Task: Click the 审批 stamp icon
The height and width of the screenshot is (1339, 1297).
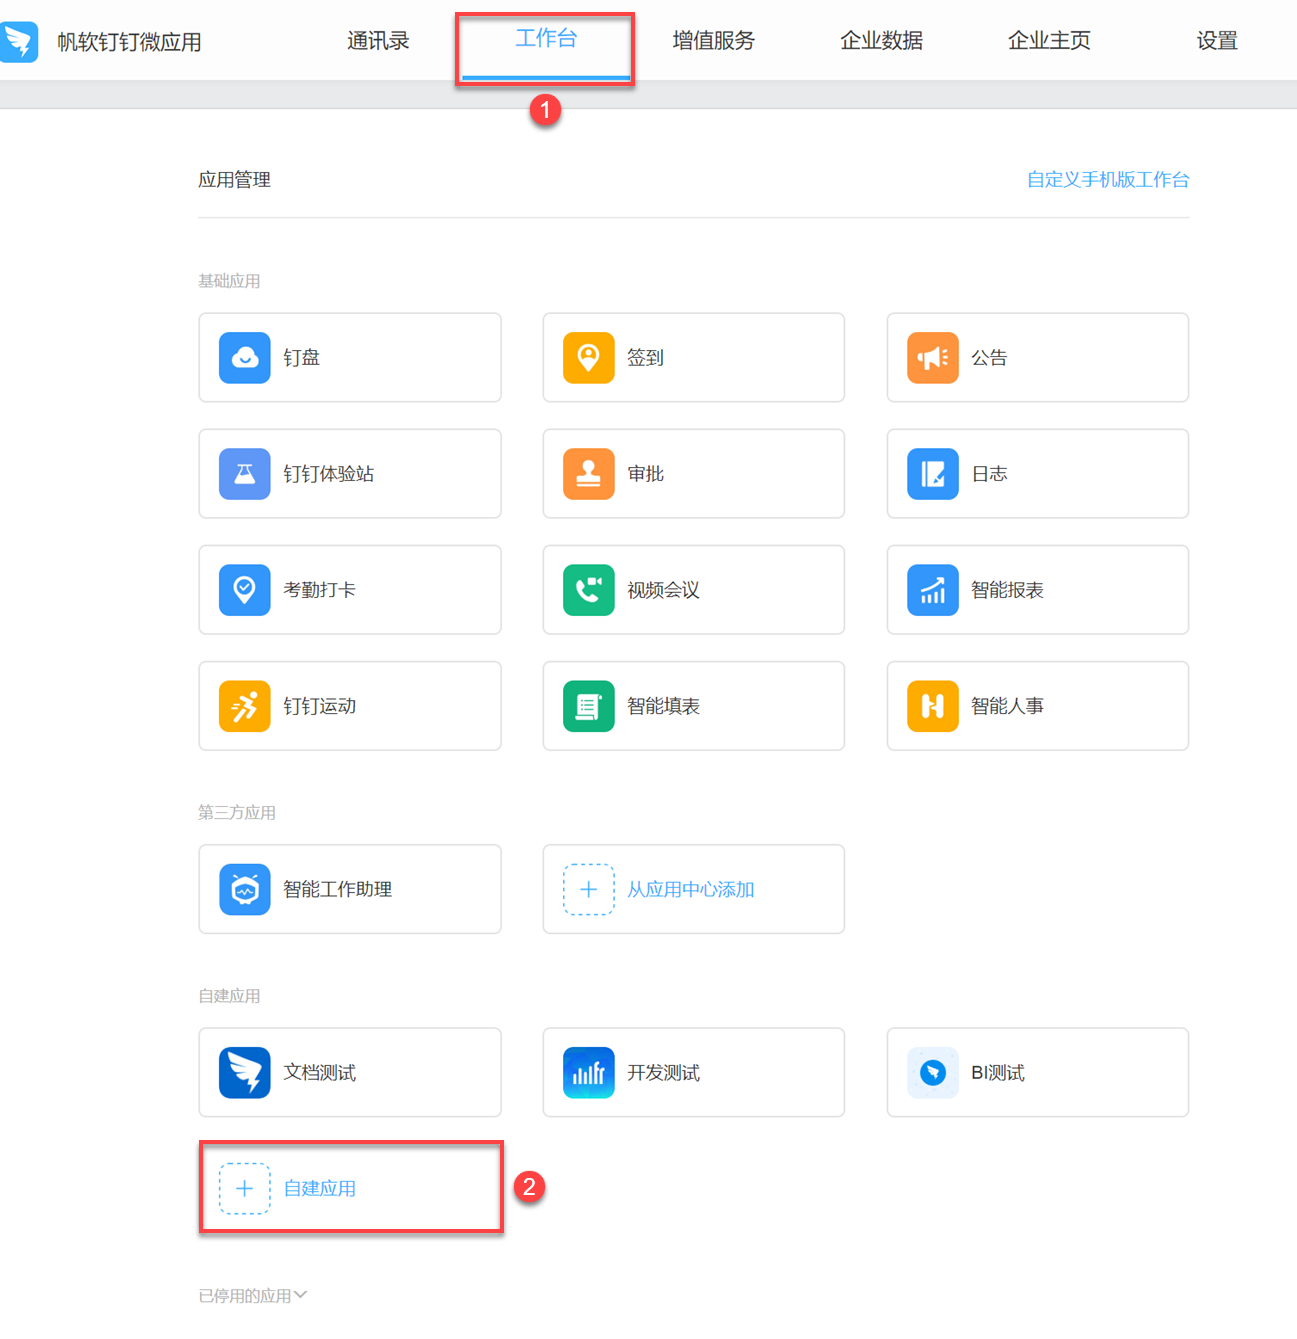Action: pos(589,474)
